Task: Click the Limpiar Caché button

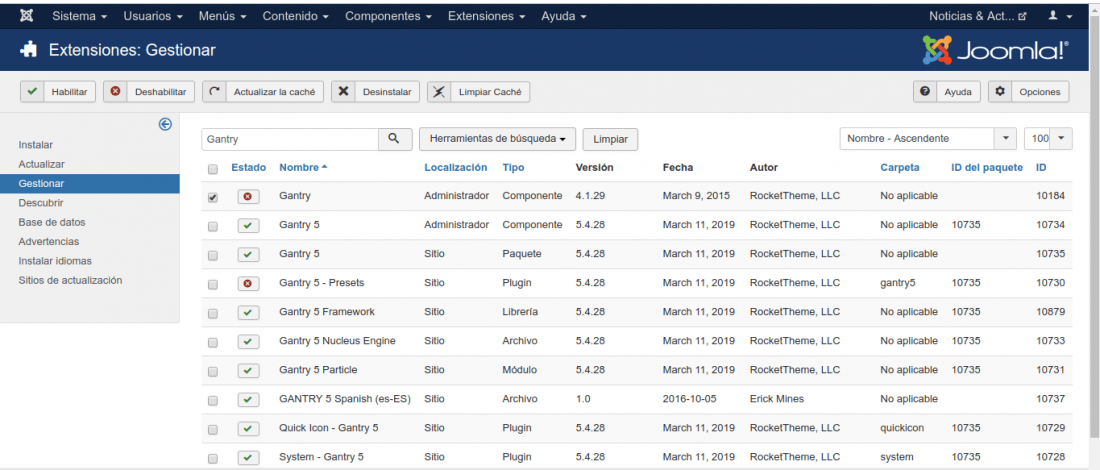Action: point(478,92)
